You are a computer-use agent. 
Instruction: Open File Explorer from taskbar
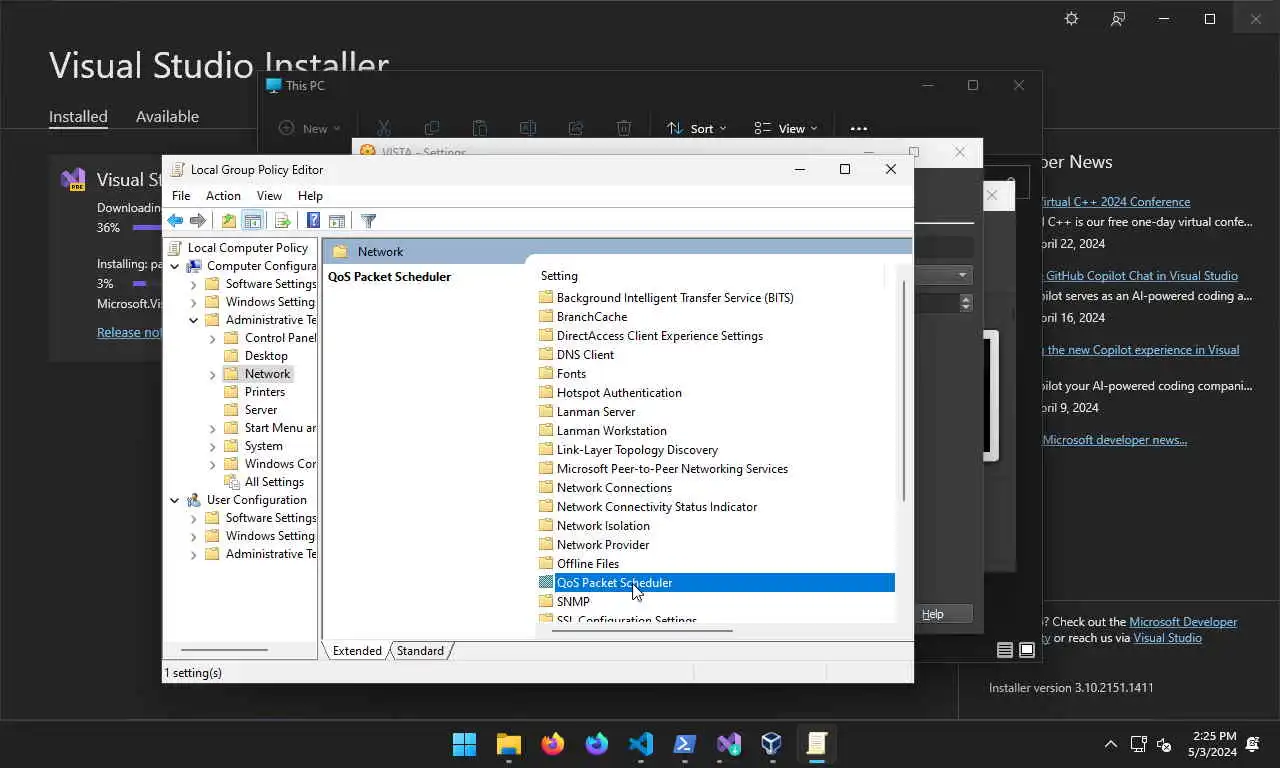pyautogui.click(x=509, y=744)
